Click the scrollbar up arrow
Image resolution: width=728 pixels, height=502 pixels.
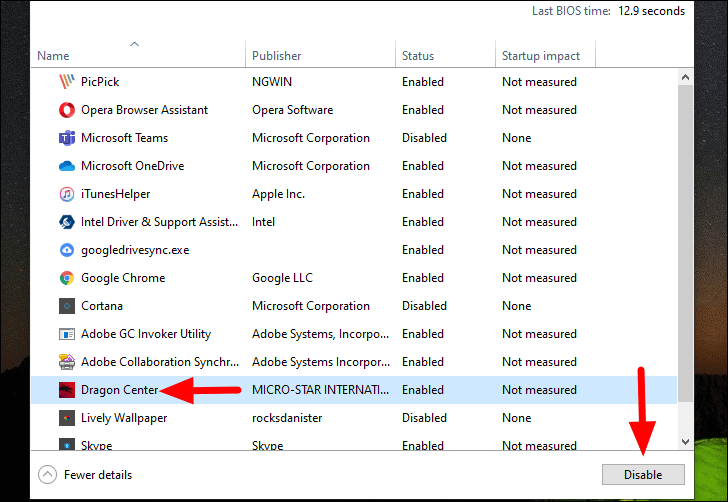pyautogui.click(x=685, y=78)
